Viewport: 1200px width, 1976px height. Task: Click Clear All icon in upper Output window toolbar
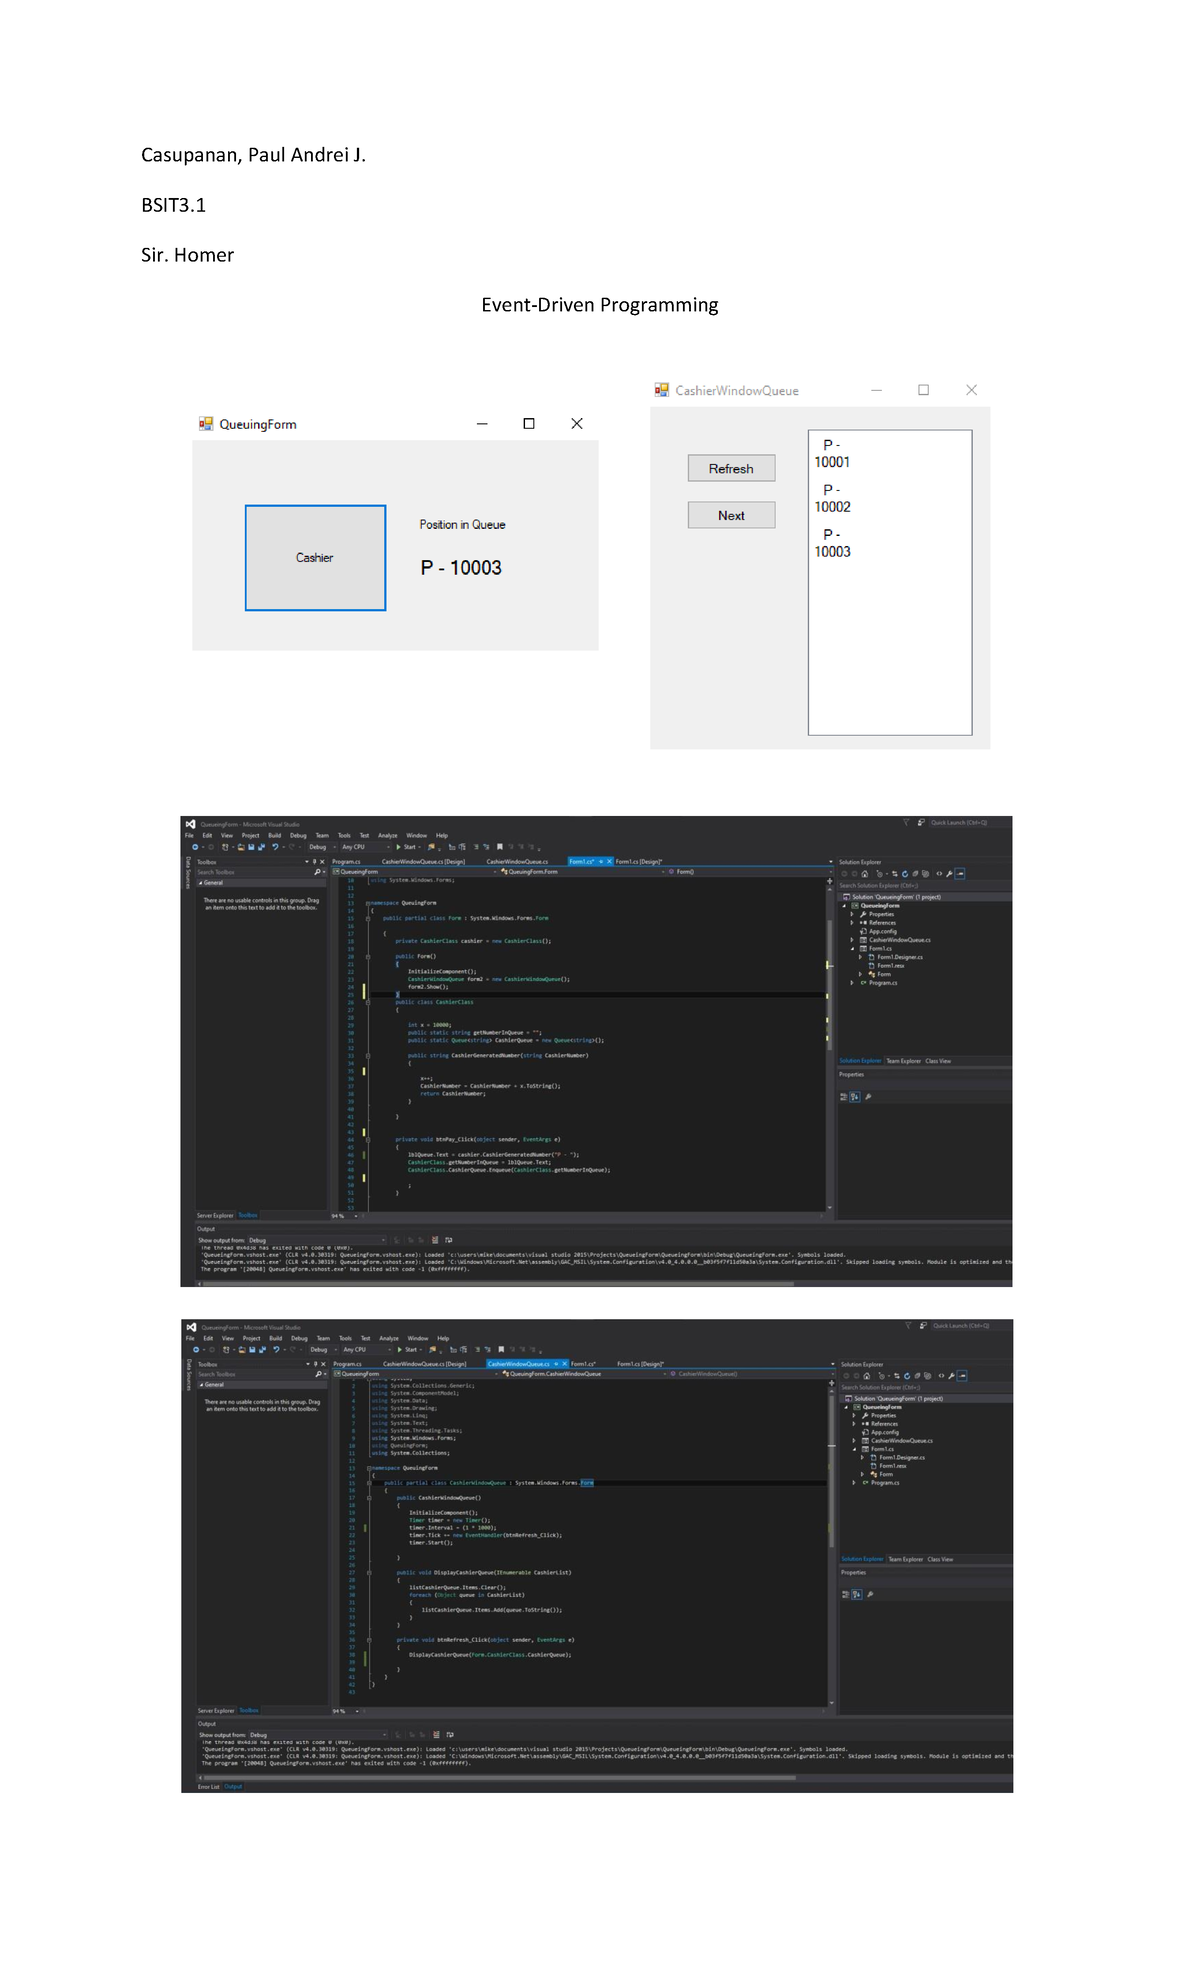(x=435, y=1240)
